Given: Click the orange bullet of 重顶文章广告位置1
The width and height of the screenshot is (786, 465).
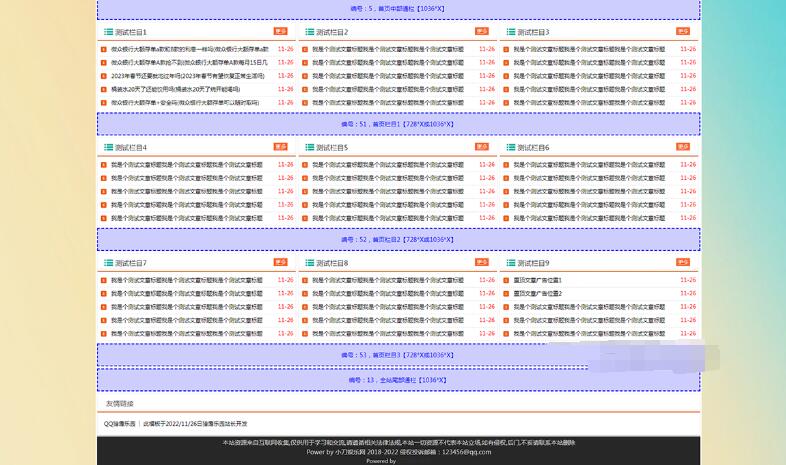Looking at the screenshot, I should click(506, 281).
